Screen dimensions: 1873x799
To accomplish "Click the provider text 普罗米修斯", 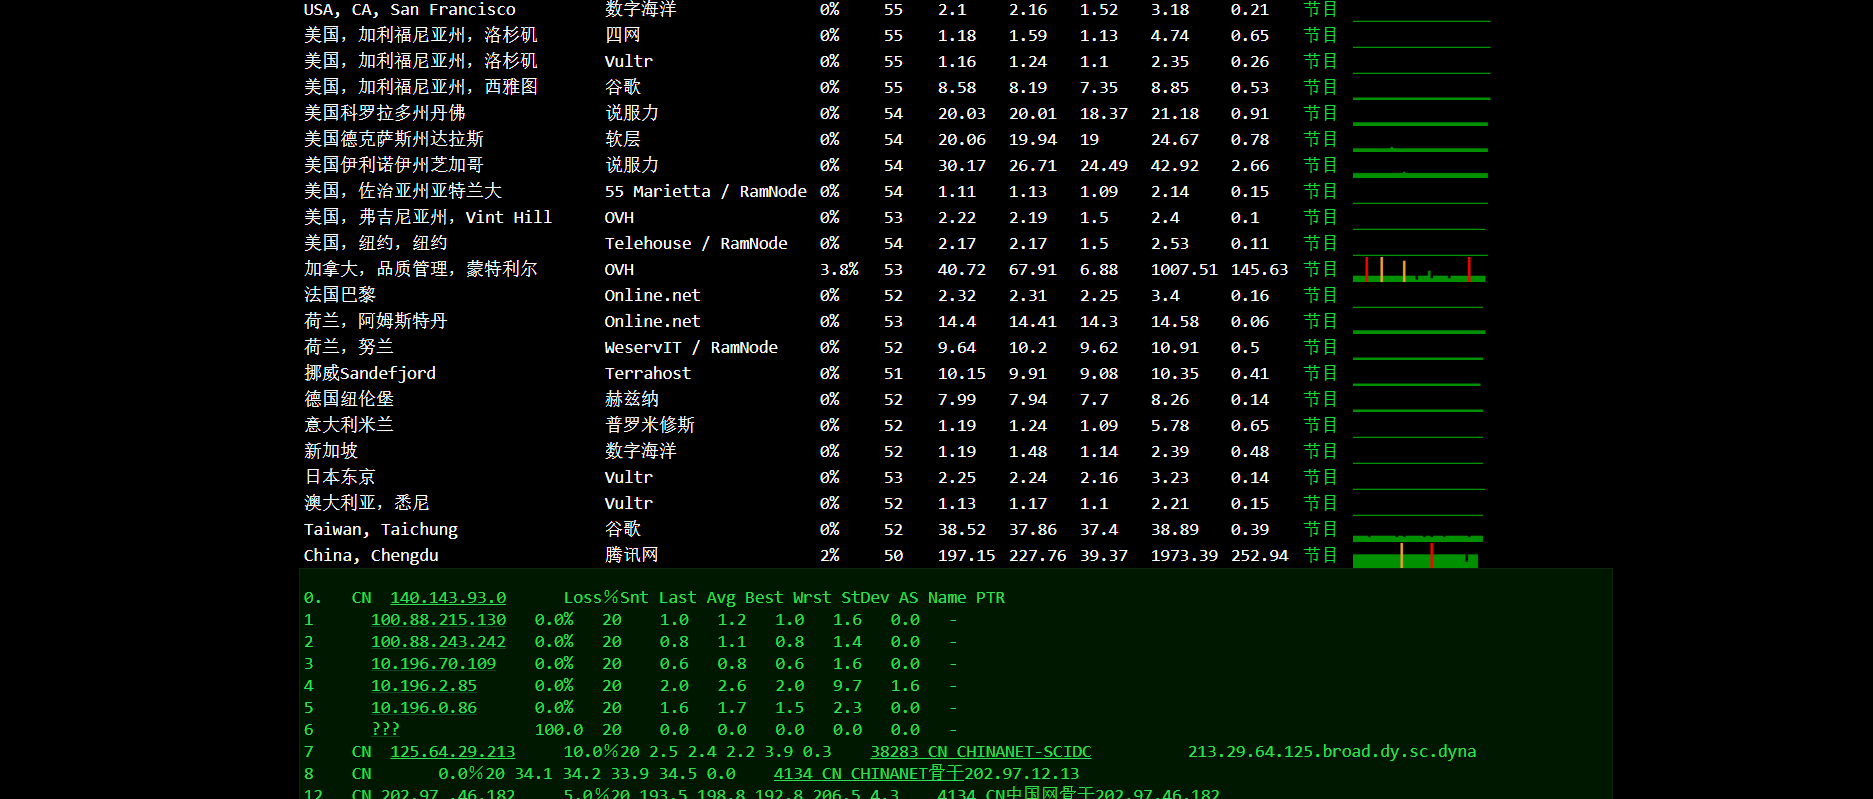I will (650, 425).
